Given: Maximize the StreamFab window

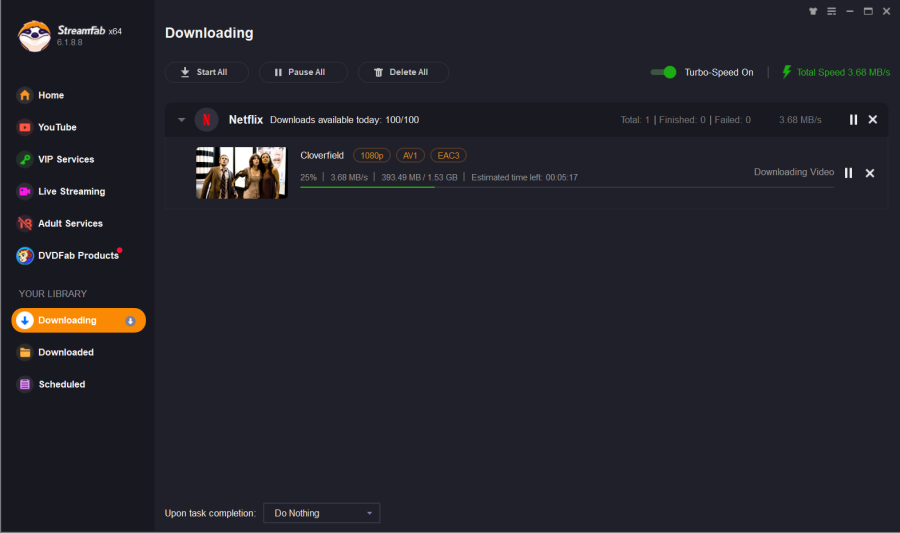Looking at the screenshot, I should (868, 11).
